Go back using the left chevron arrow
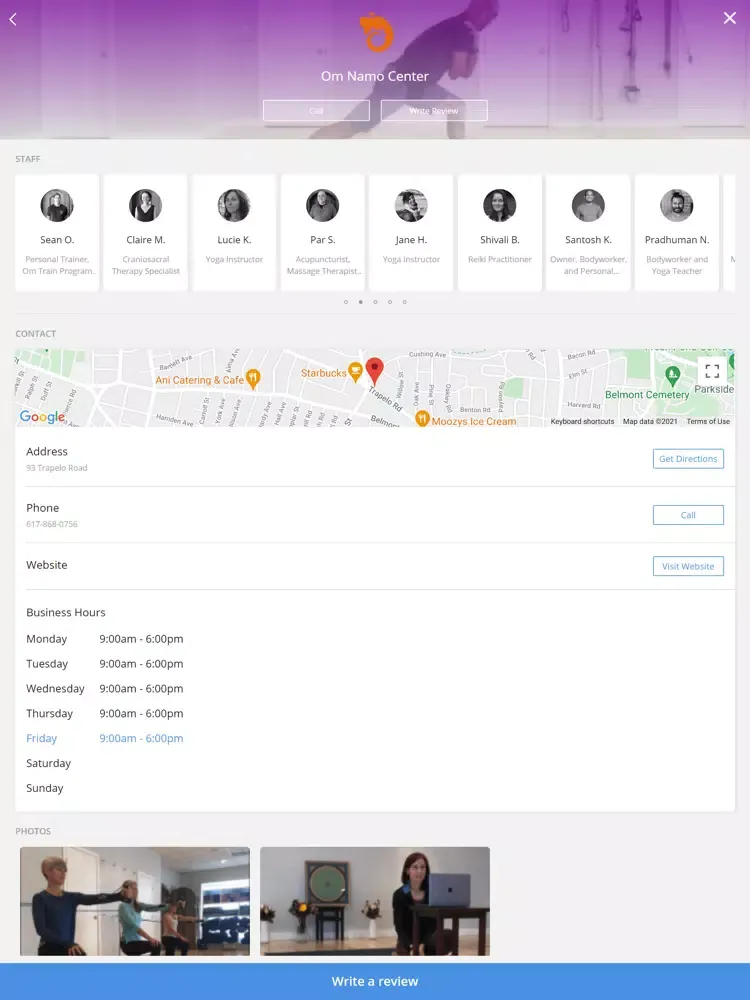 (13, 19)
